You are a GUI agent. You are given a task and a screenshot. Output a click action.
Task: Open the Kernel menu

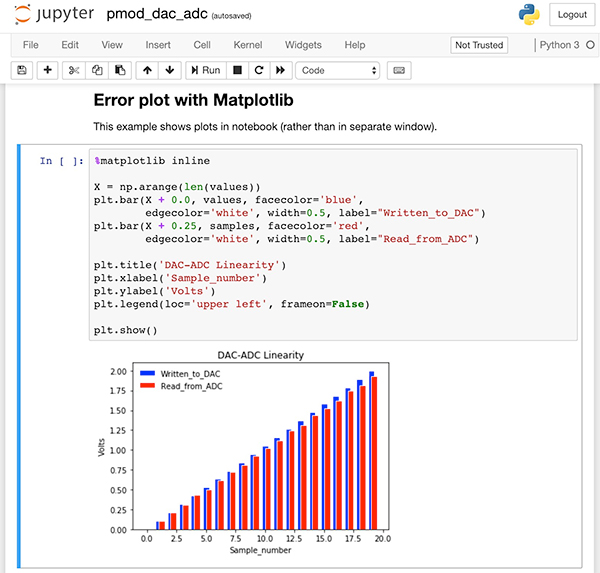[248, 45]
